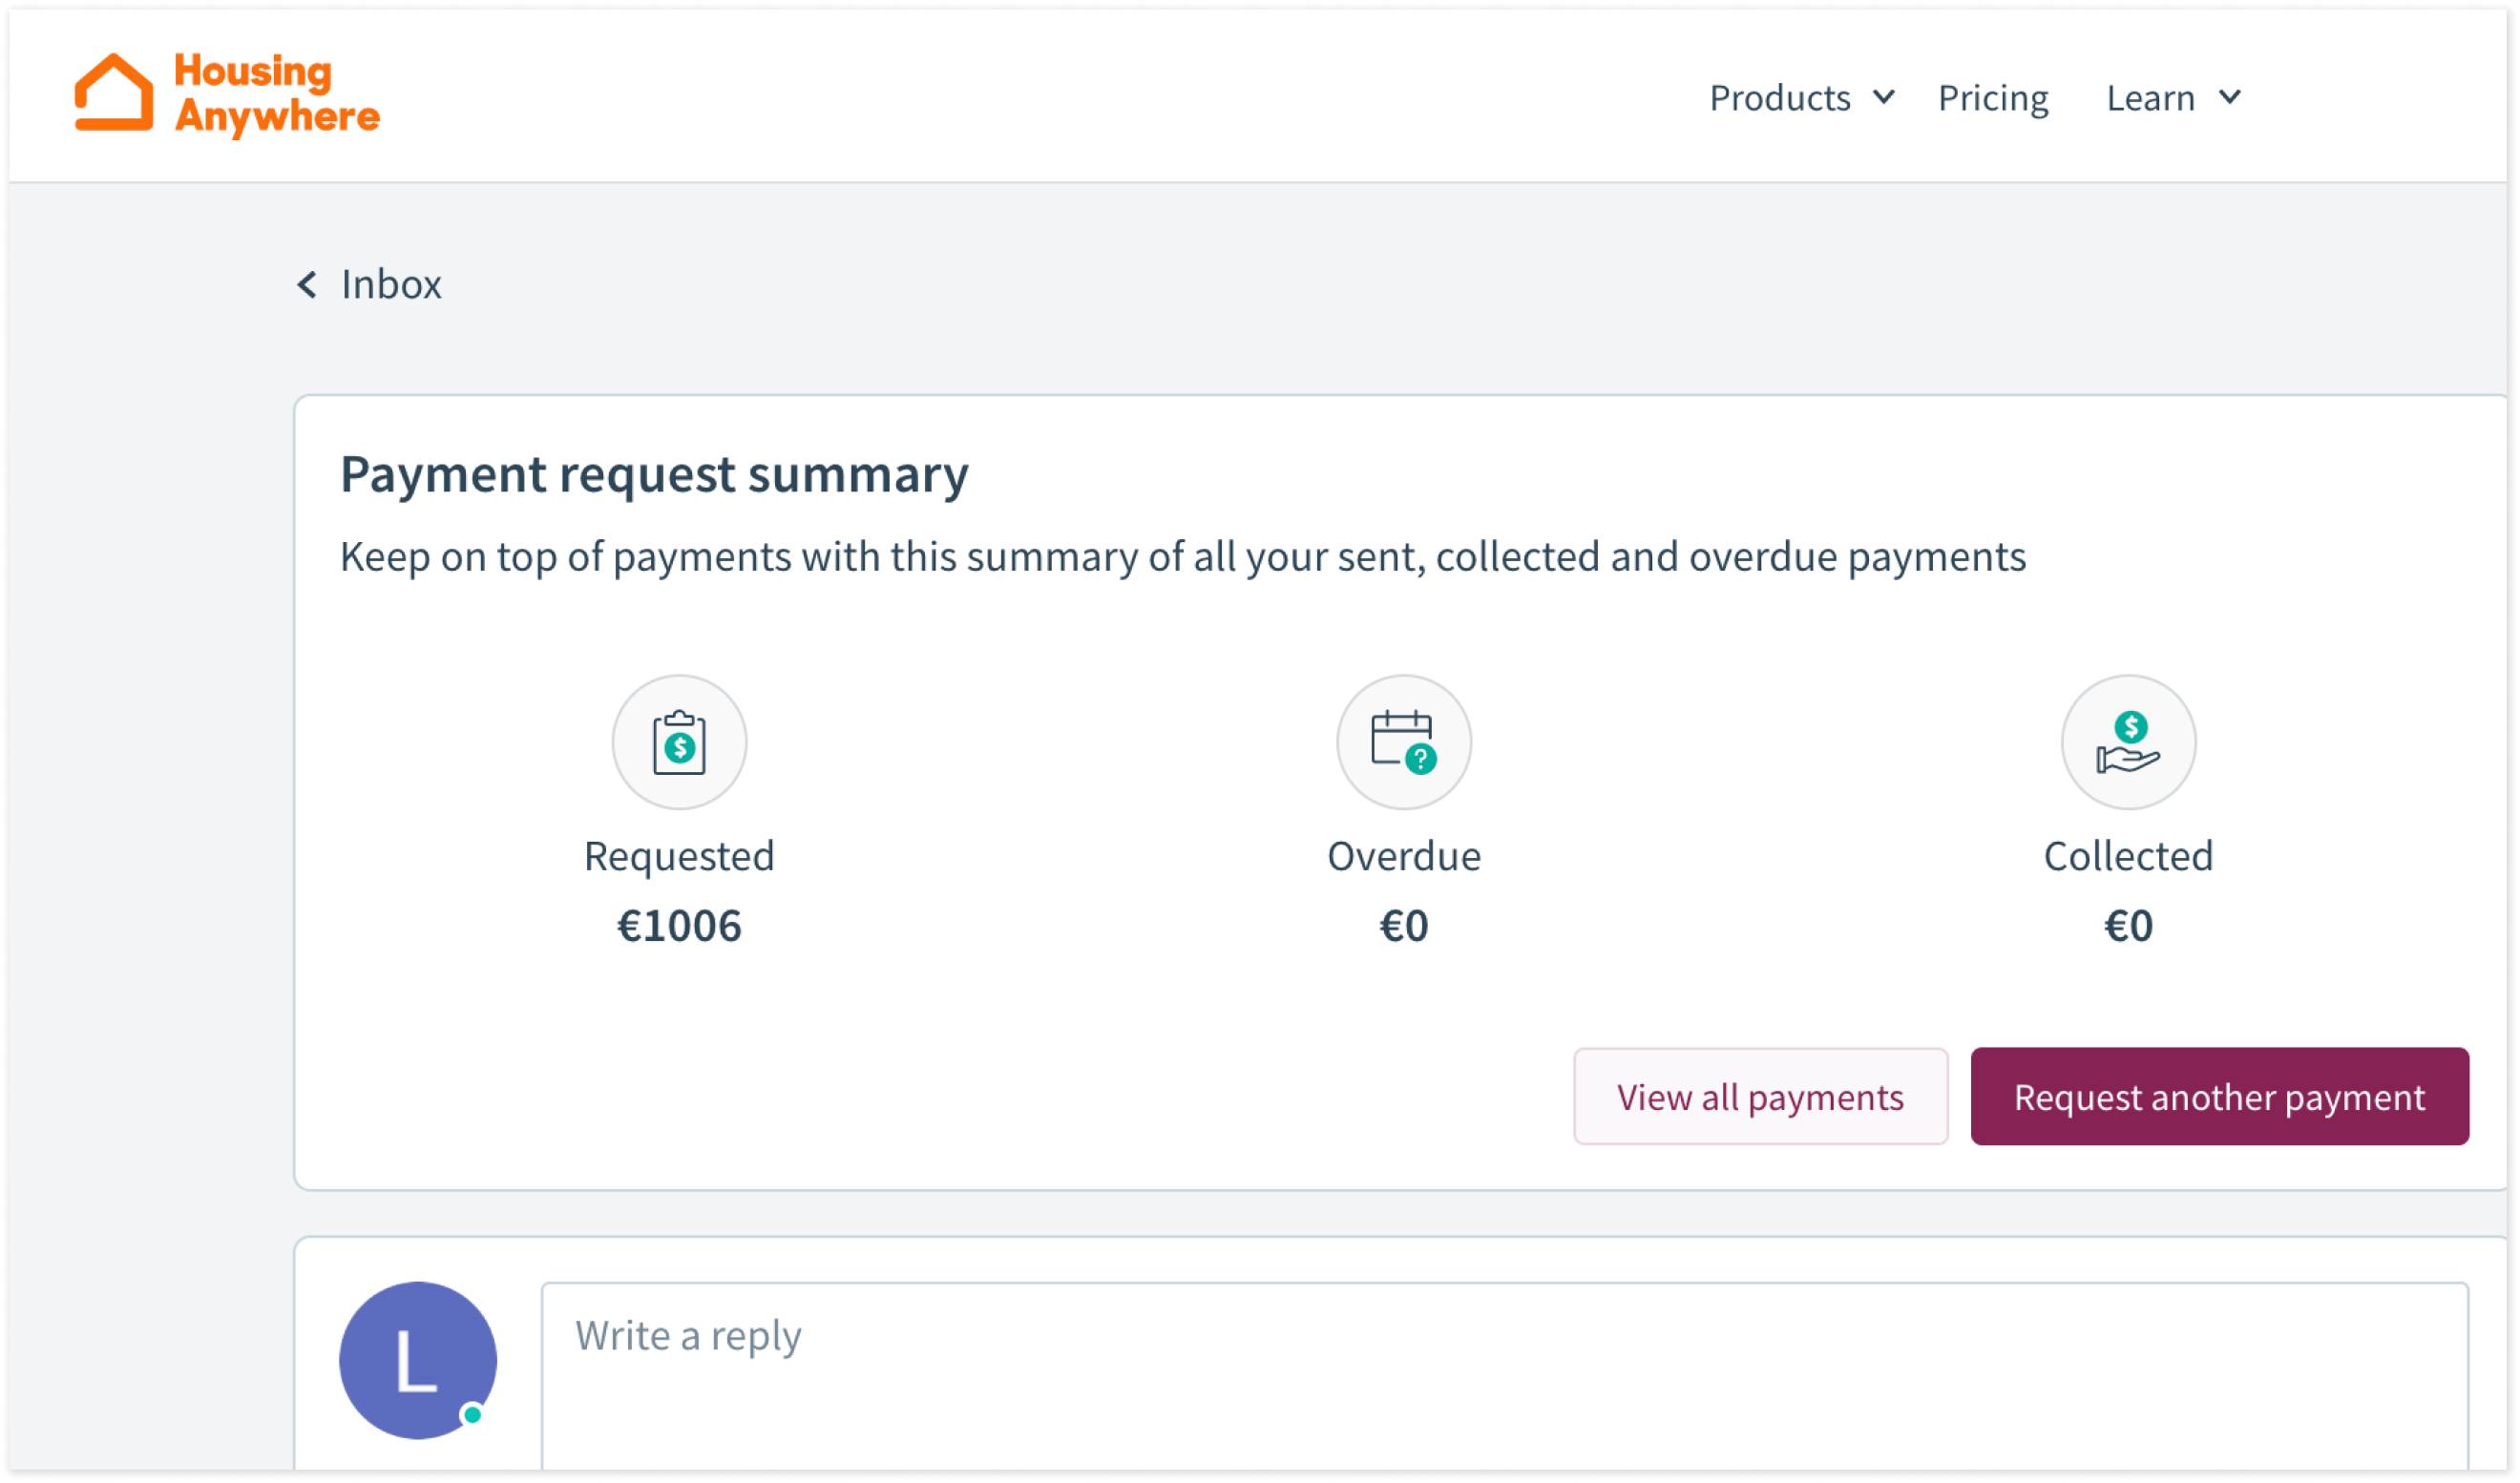The height and width of the screenshot is (1483, 2520).
Task: Go to the Pricing page
Action: click(1993, 98)
